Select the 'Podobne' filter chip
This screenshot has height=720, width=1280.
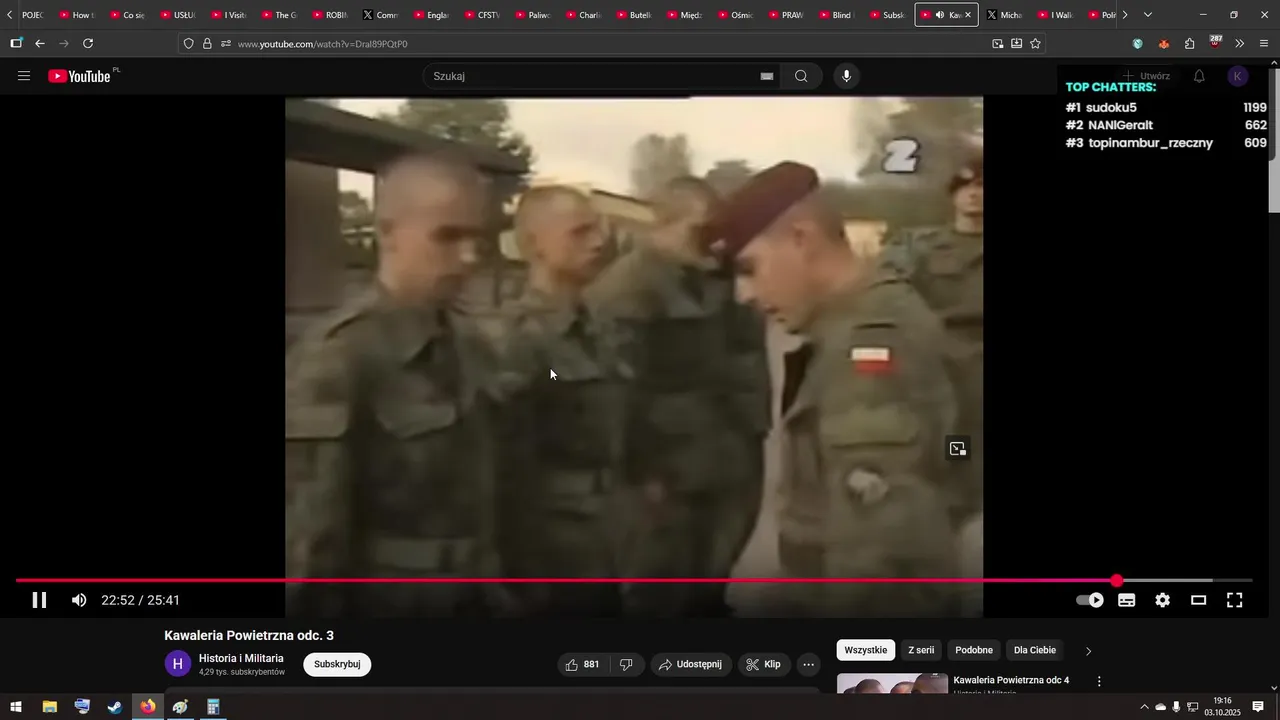point(974,650)
